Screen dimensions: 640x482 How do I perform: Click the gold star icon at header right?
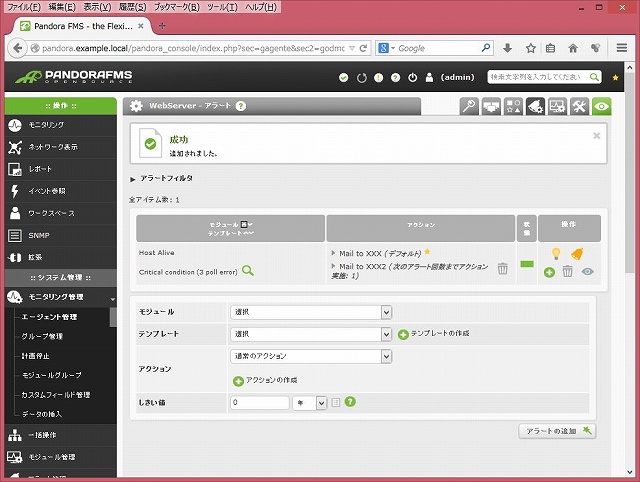(616, 78)
